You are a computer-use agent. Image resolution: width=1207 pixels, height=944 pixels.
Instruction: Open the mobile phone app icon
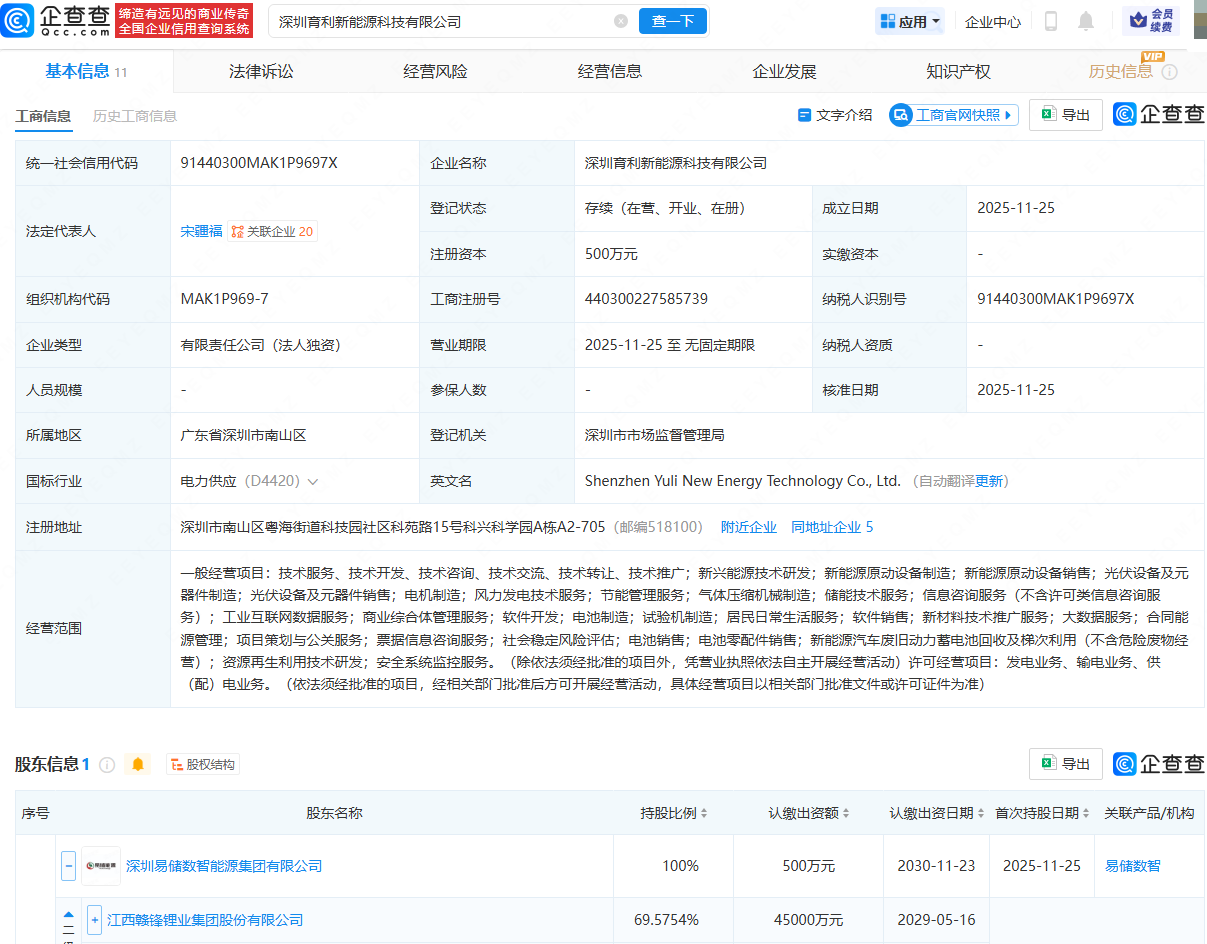(x=1051, y=21)
